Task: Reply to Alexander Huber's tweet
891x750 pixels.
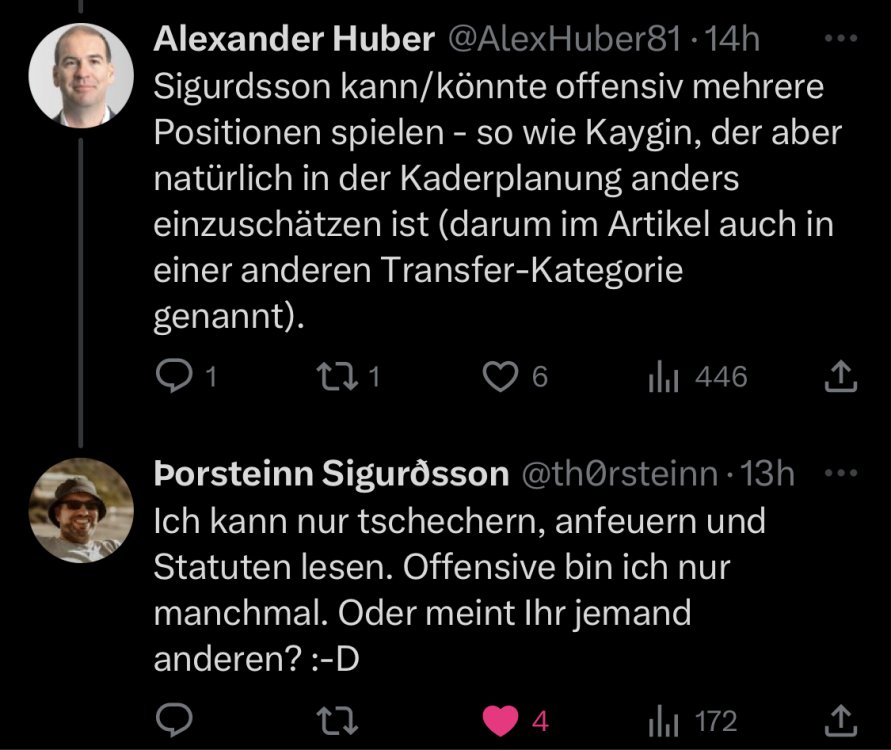Action: (176, 376)
